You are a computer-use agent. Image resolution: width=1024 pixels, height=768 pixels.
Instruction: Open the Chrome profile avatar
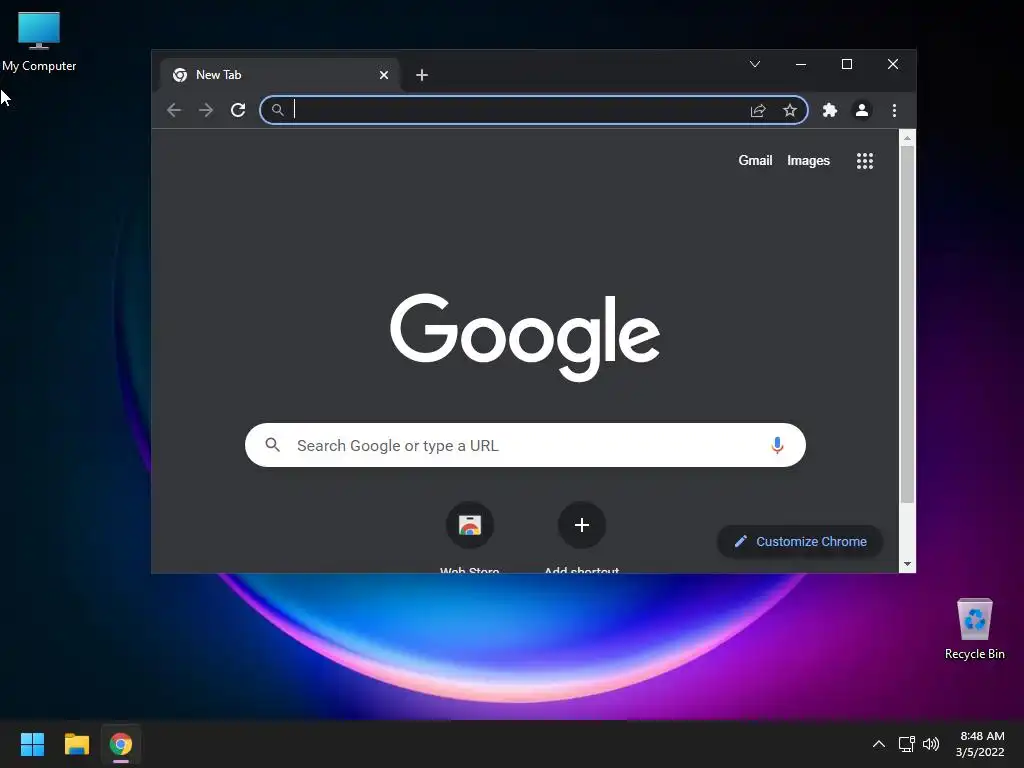[x=861, y=110]
